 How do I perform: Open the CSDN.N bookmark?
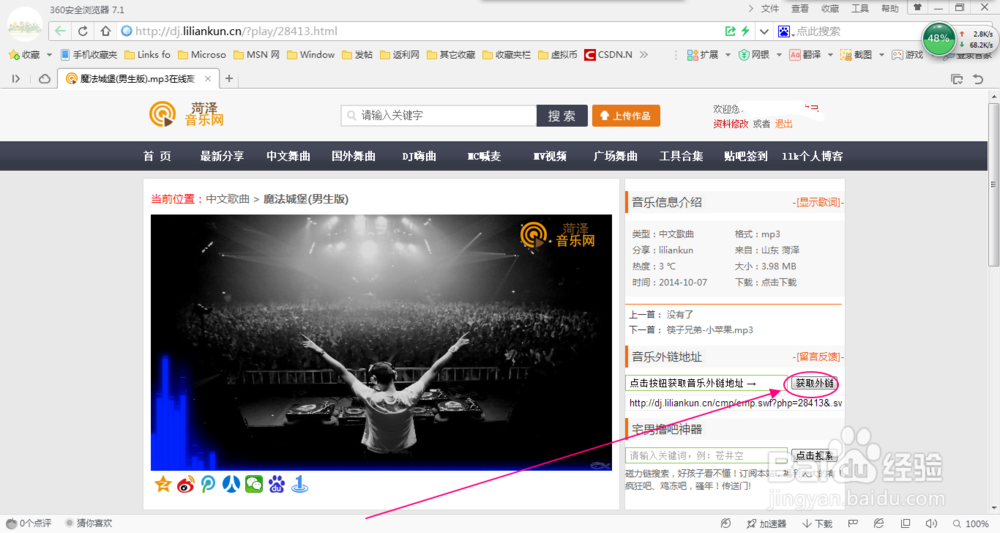pos(608,55)
